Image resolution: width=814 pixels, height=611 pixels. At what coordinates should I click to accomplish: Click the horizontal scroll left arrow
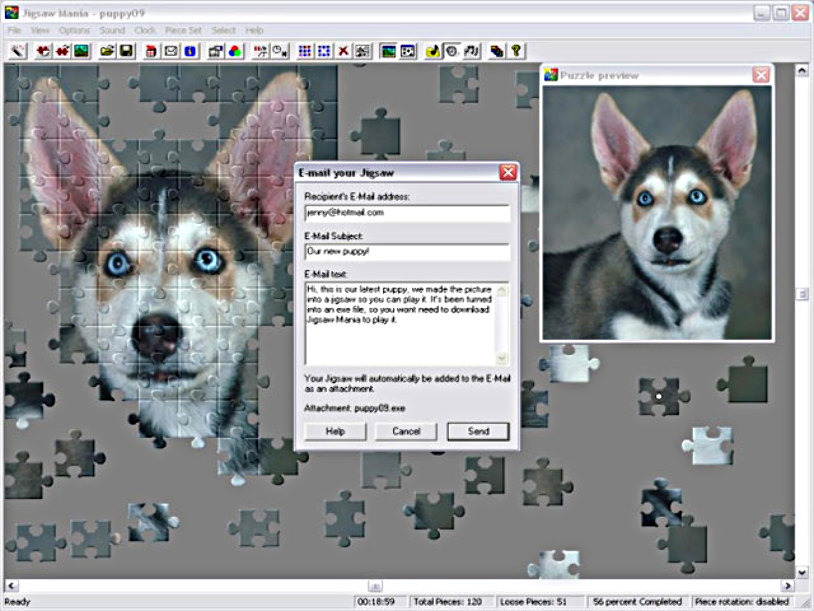11,586
